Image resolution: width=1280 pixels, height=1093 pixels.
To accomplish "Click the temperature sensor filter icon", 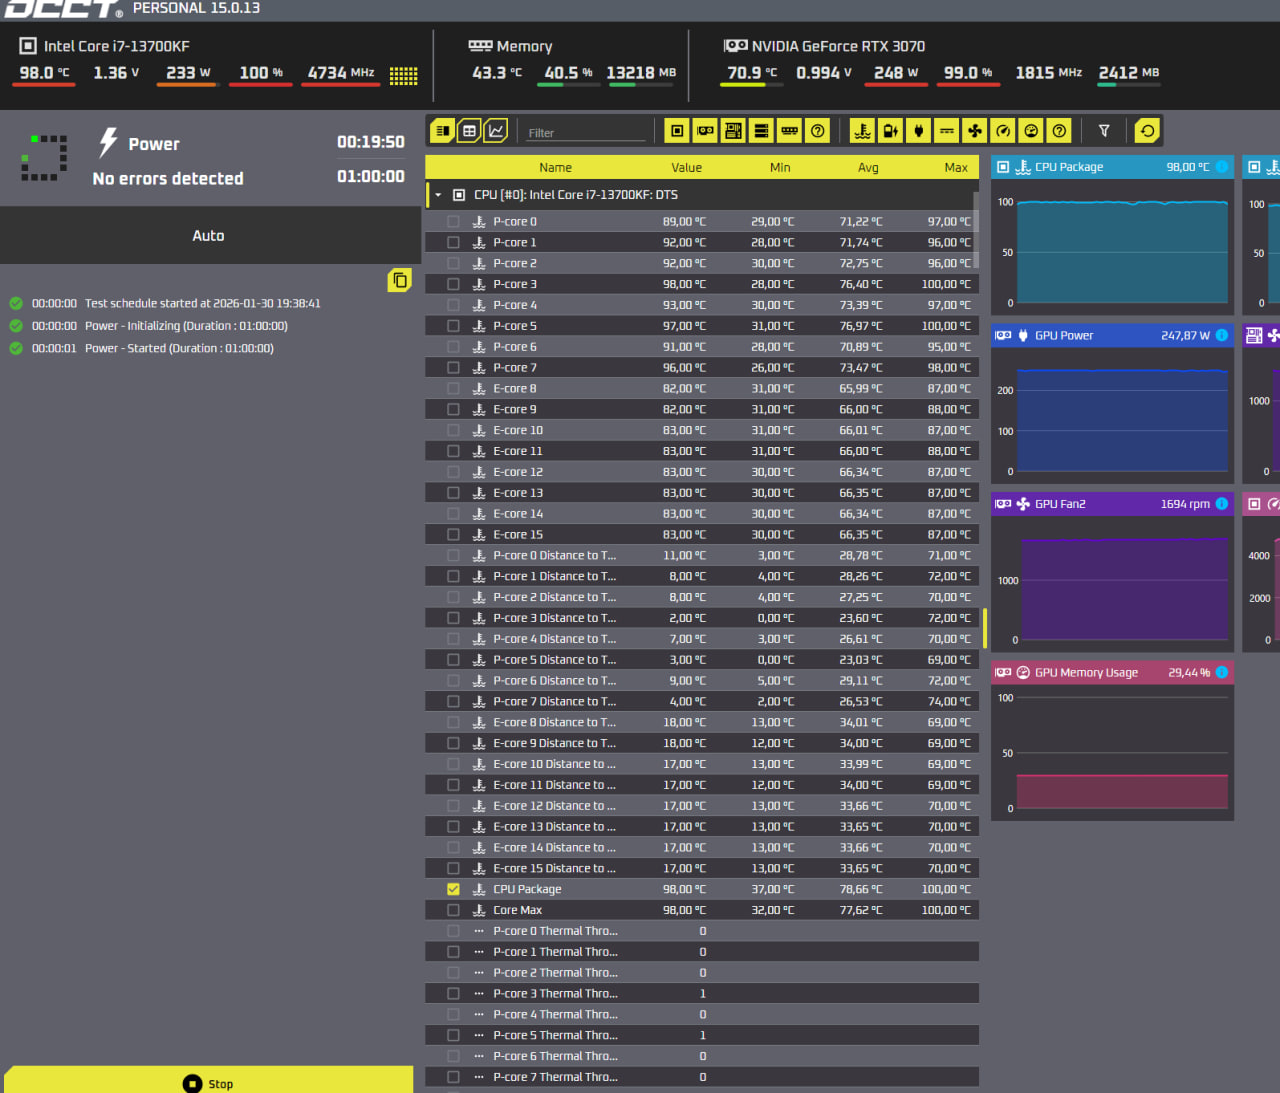I will click(x=862, y=131).
